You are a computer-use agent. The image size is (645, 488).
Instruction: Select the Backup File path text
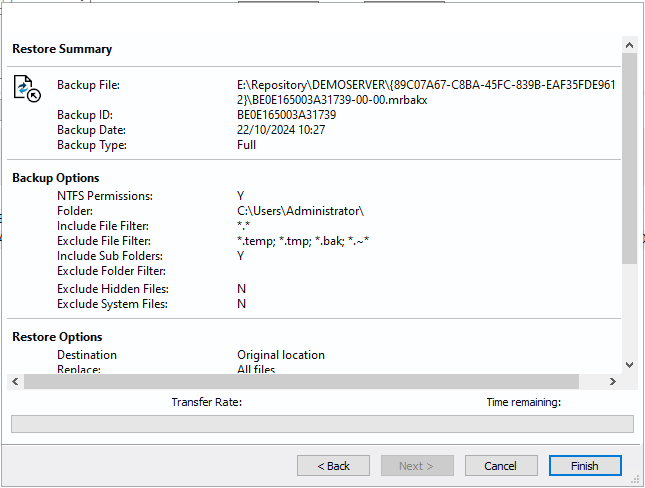(418, 92)
